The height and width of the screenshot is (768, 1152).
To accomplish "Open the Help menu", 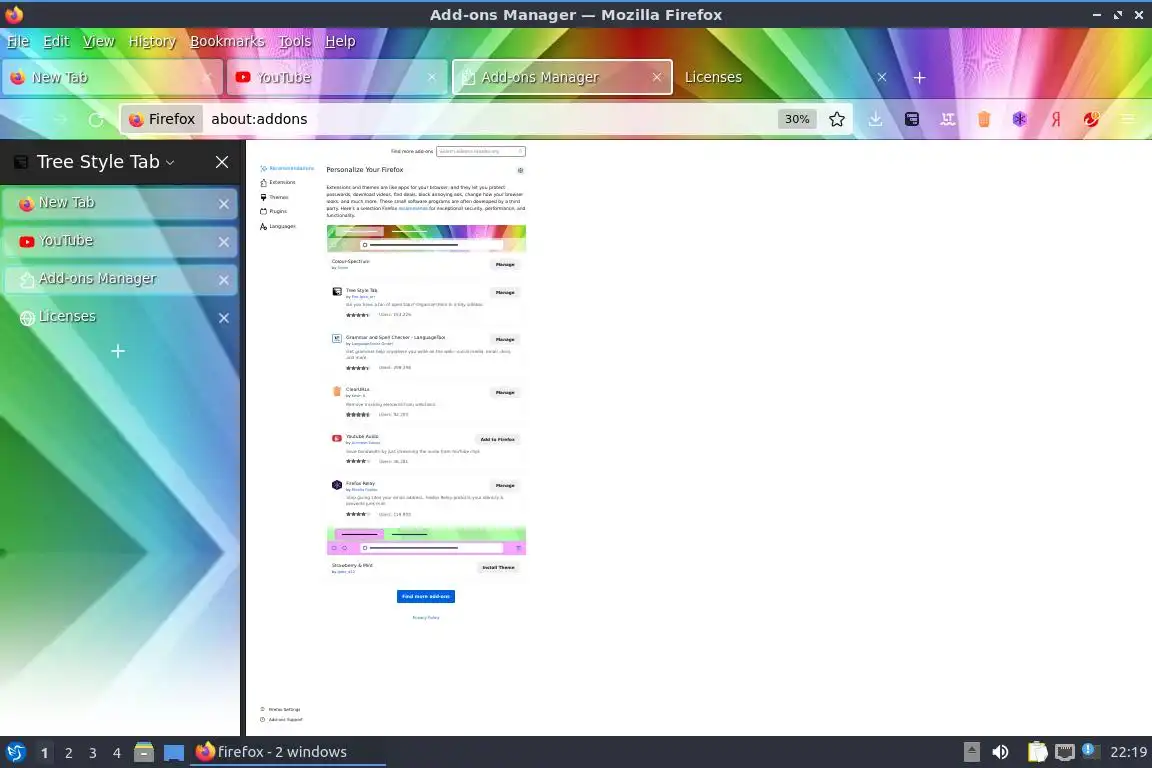I will 340,41.
